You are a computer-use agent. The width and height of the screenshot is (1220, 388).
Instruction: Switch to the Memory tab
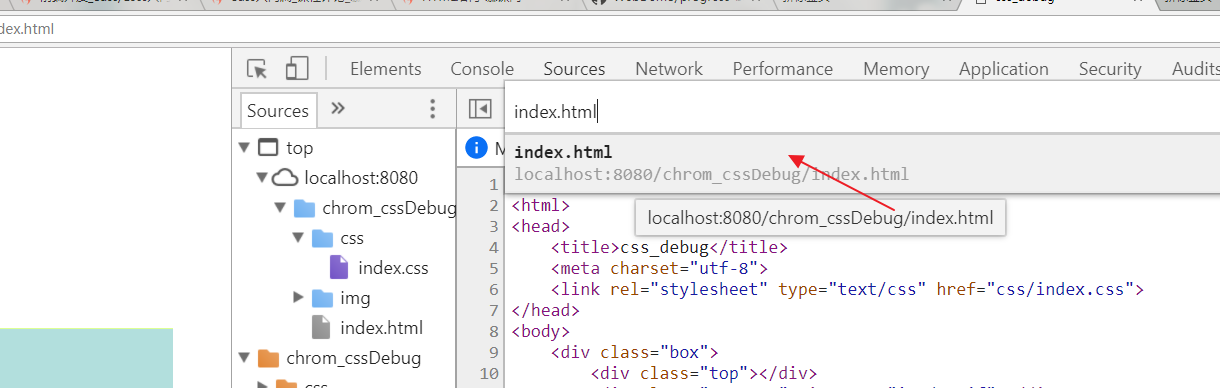[x=896, y=69]
